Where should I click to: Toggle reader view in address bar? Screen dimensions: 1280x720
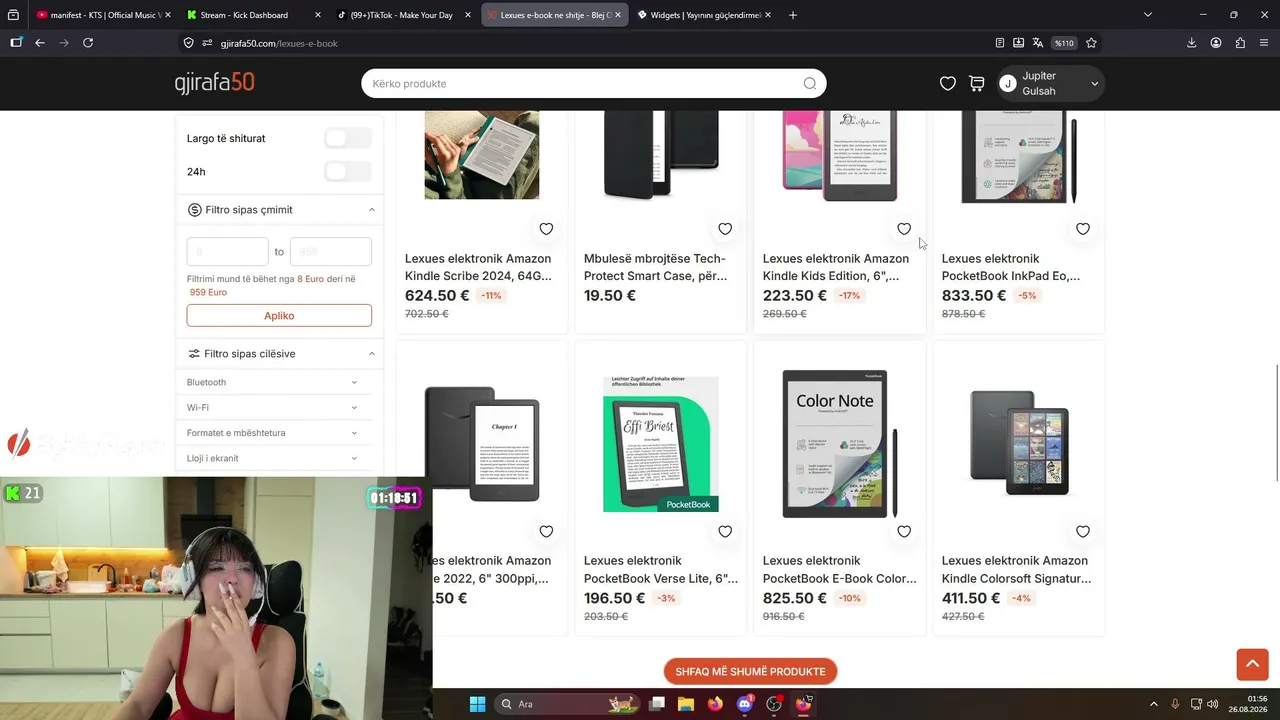click(1000, 43)
